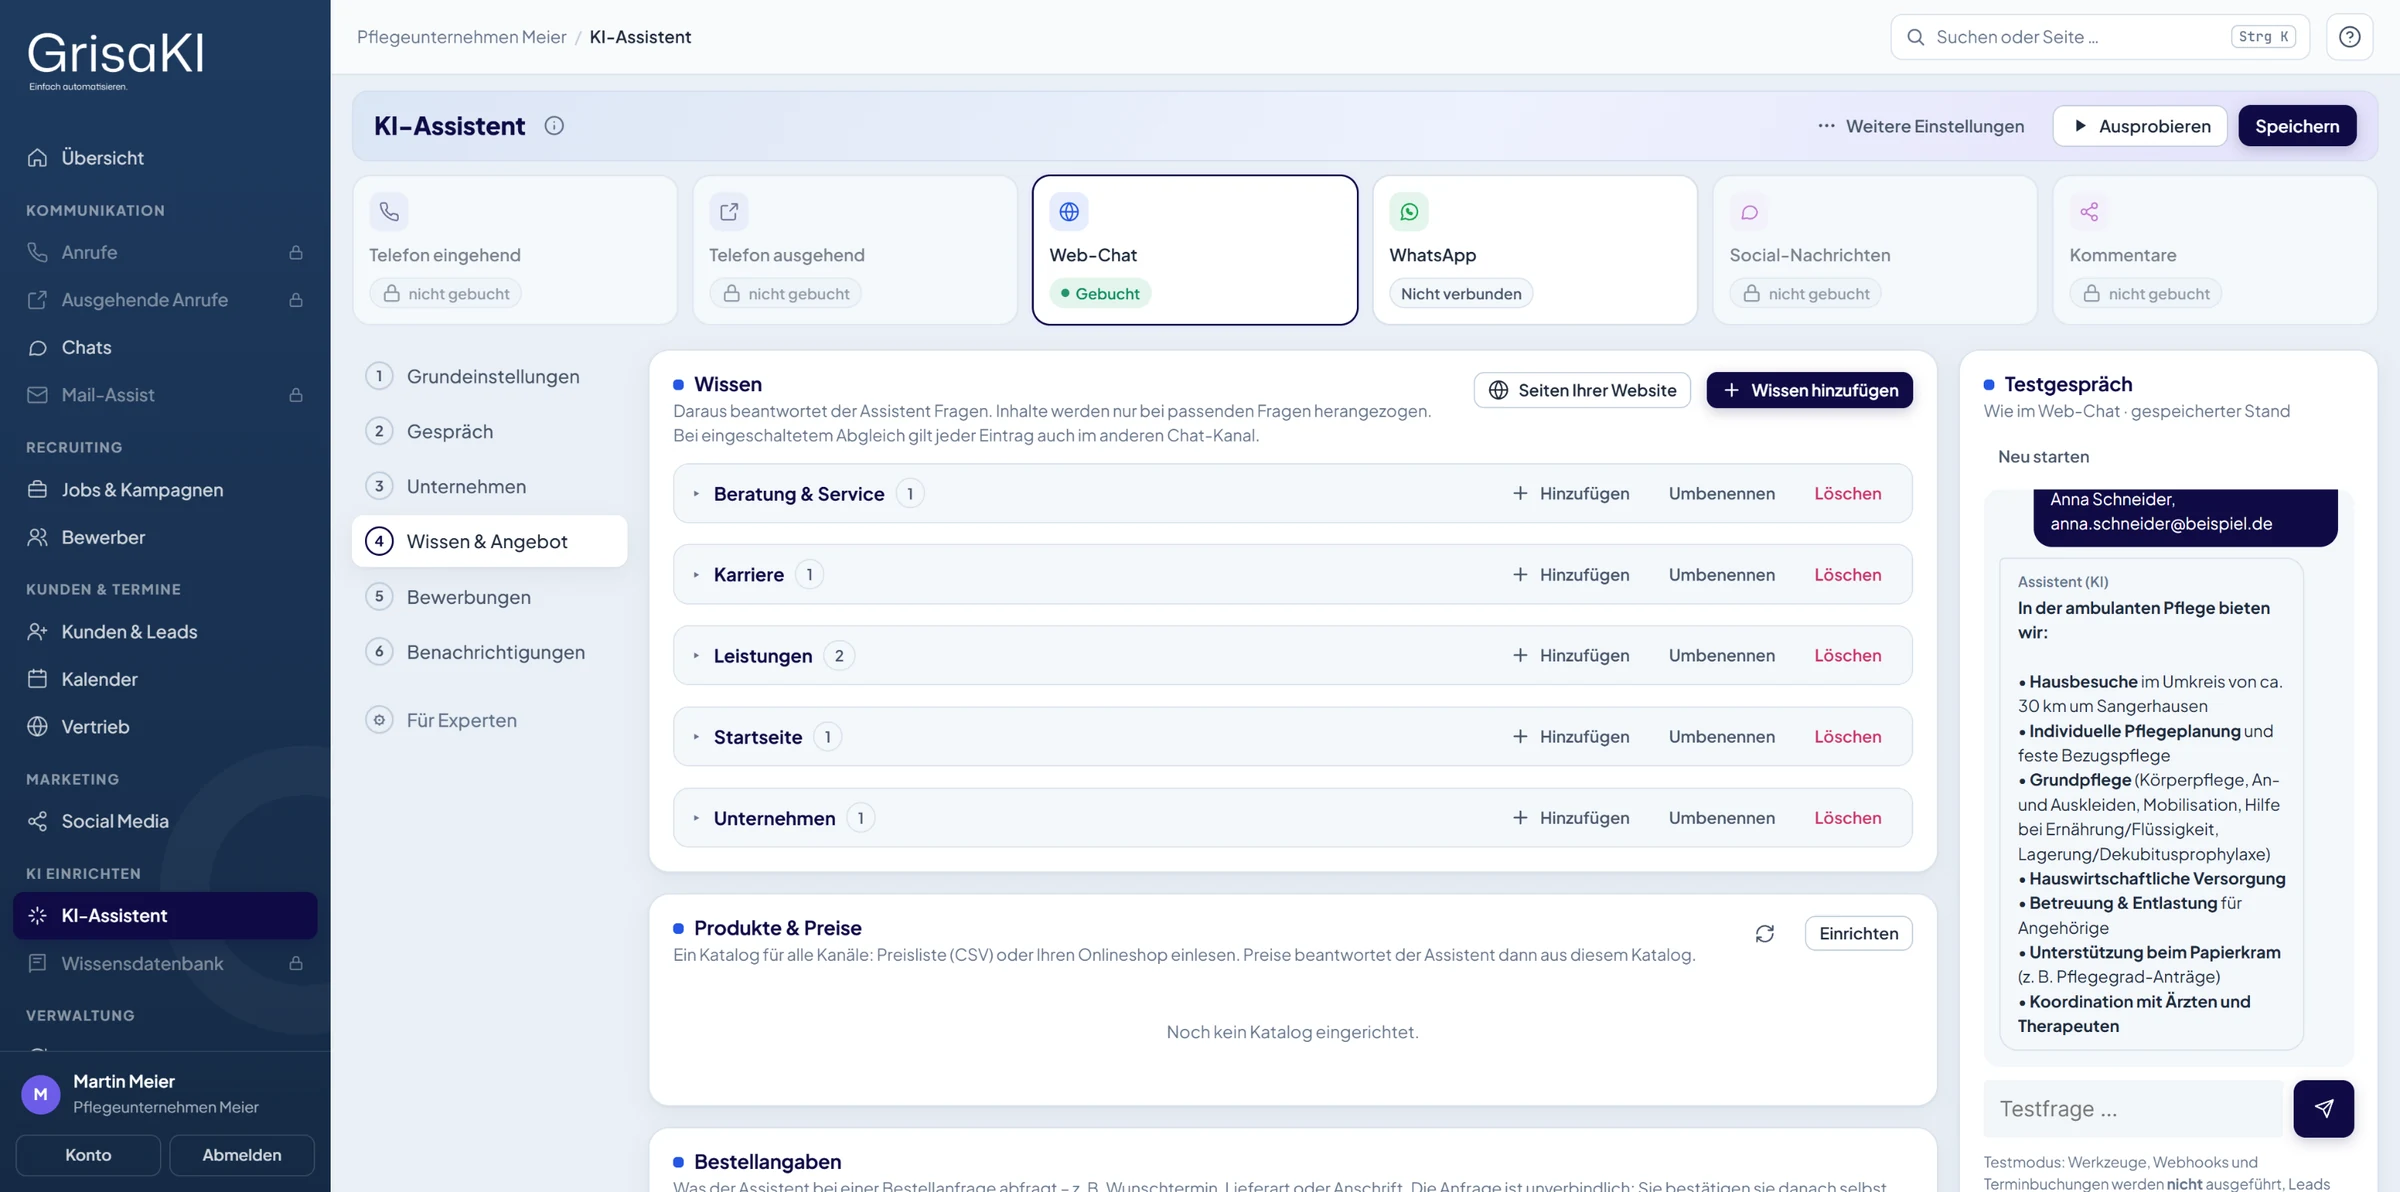The image size is (2400, 1192).
Task: Go to step 5 Bewerbungen
Action: [x=489, y=597]
